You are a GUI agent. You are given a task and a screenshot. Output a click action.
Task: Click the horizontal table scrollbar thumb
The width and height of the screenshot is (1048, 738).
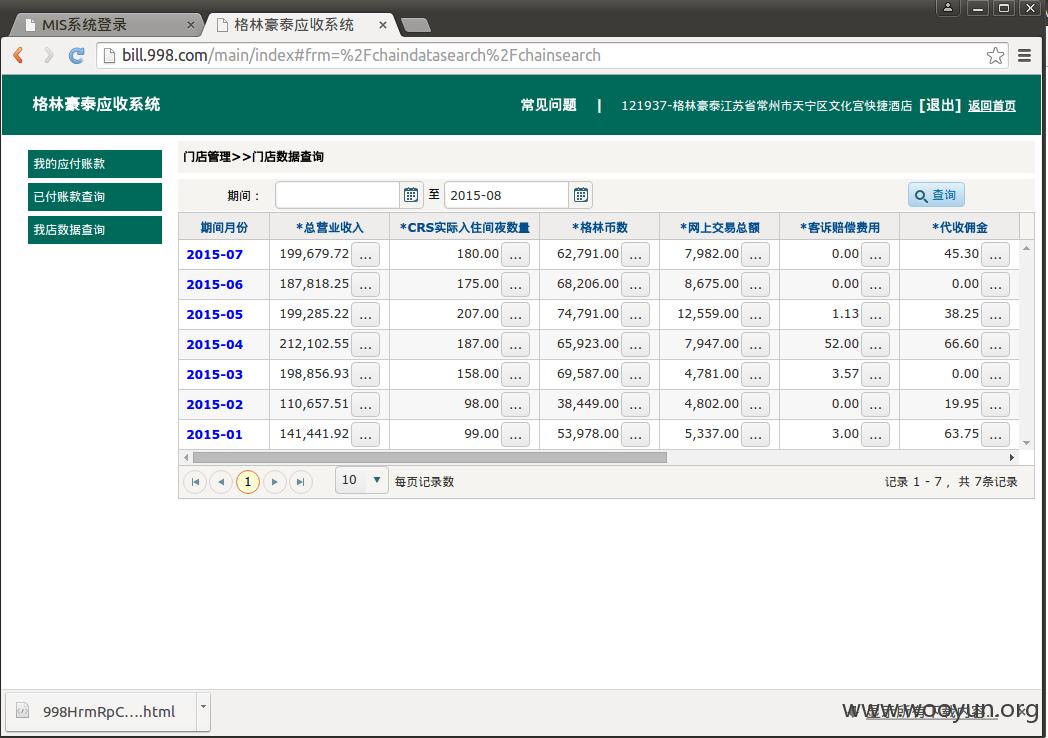coord(430,458)
